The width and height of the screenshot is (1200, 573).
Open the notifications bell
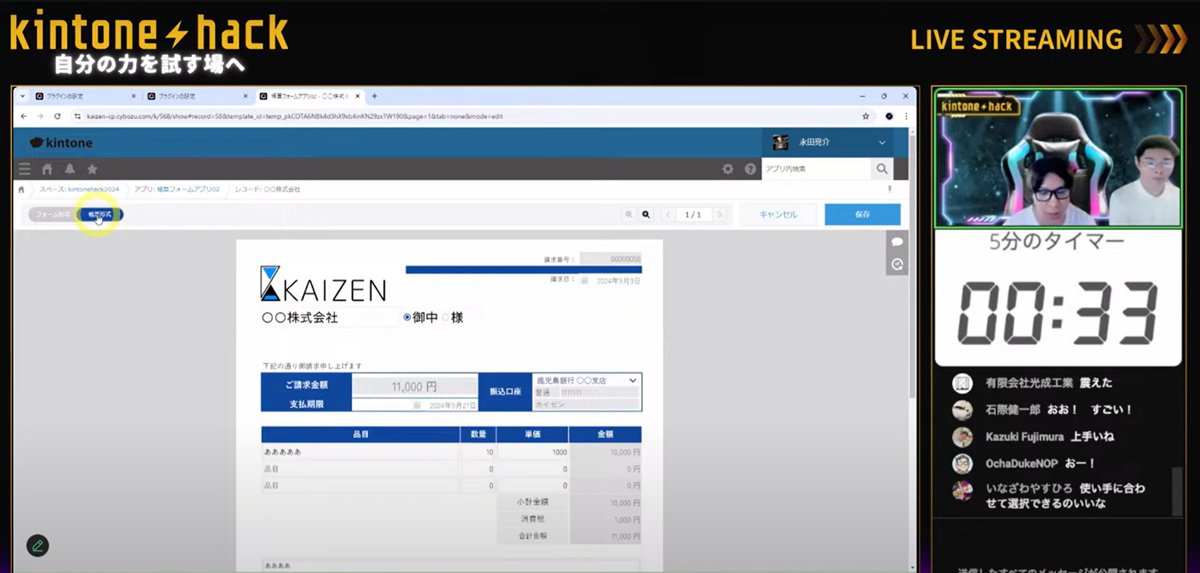point(70,169)
